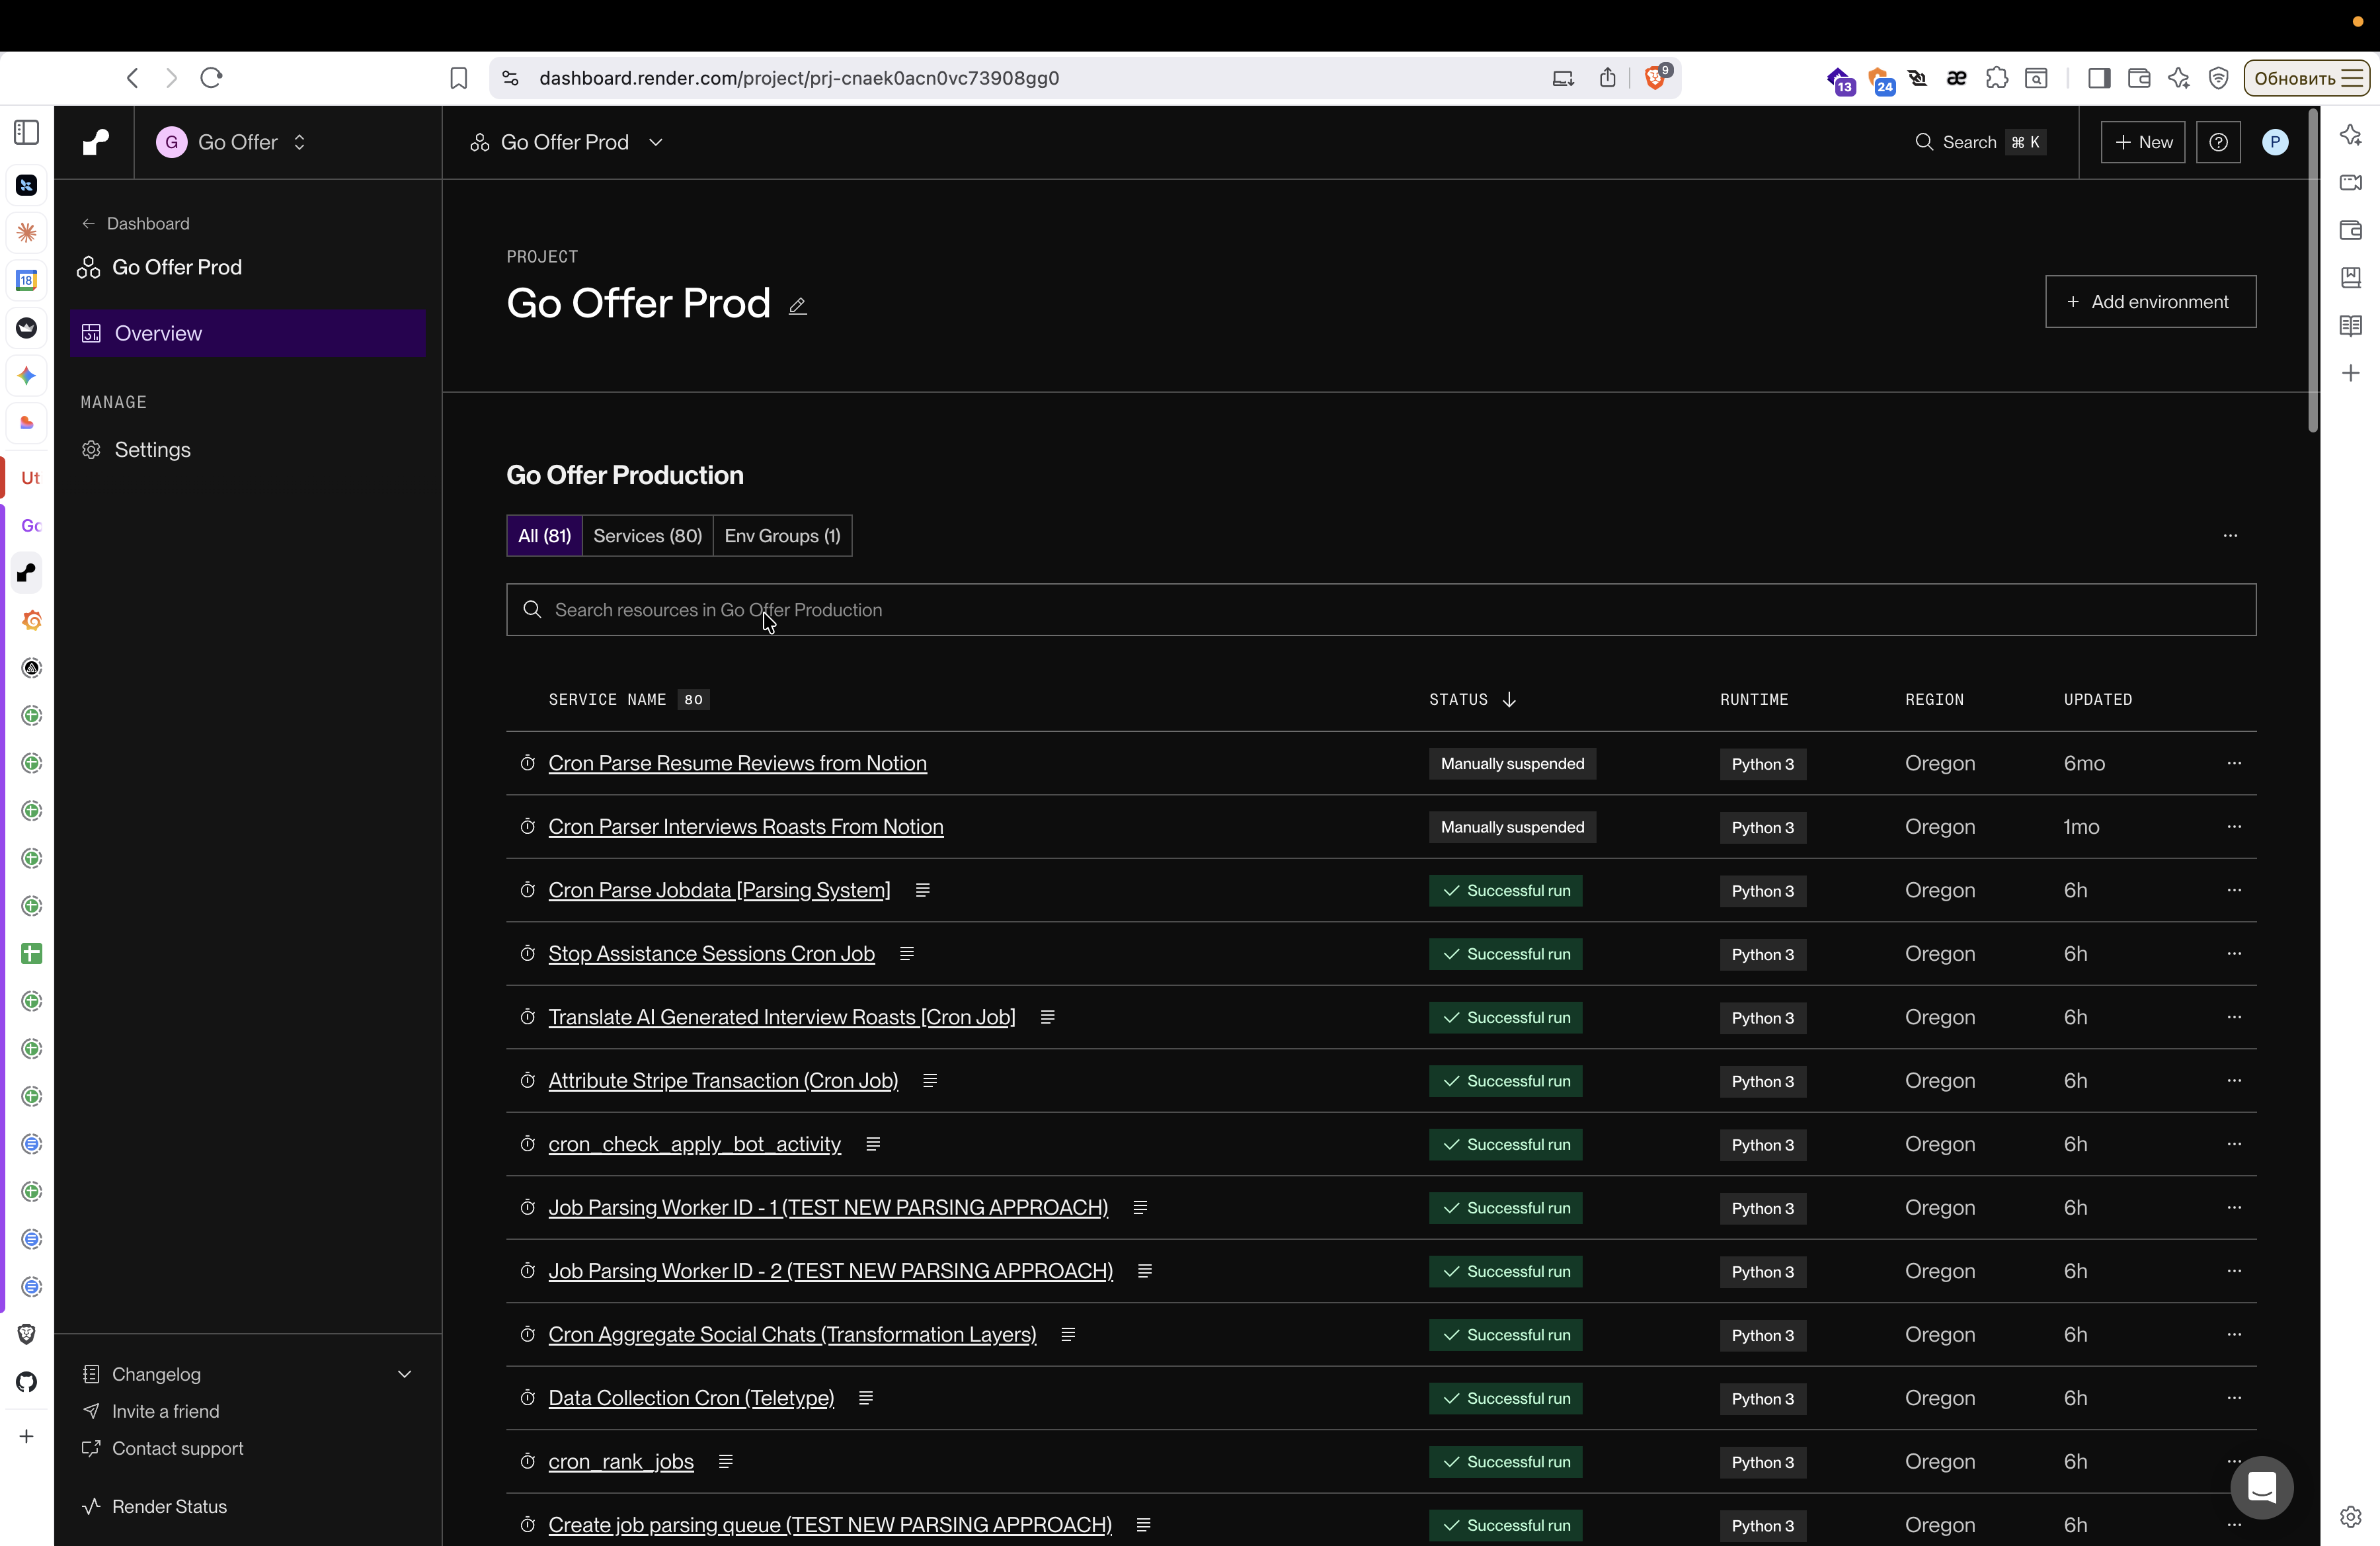Open the global Search ⌘K box
The image size is (2380, 1546).
(x=1981, y=142)
